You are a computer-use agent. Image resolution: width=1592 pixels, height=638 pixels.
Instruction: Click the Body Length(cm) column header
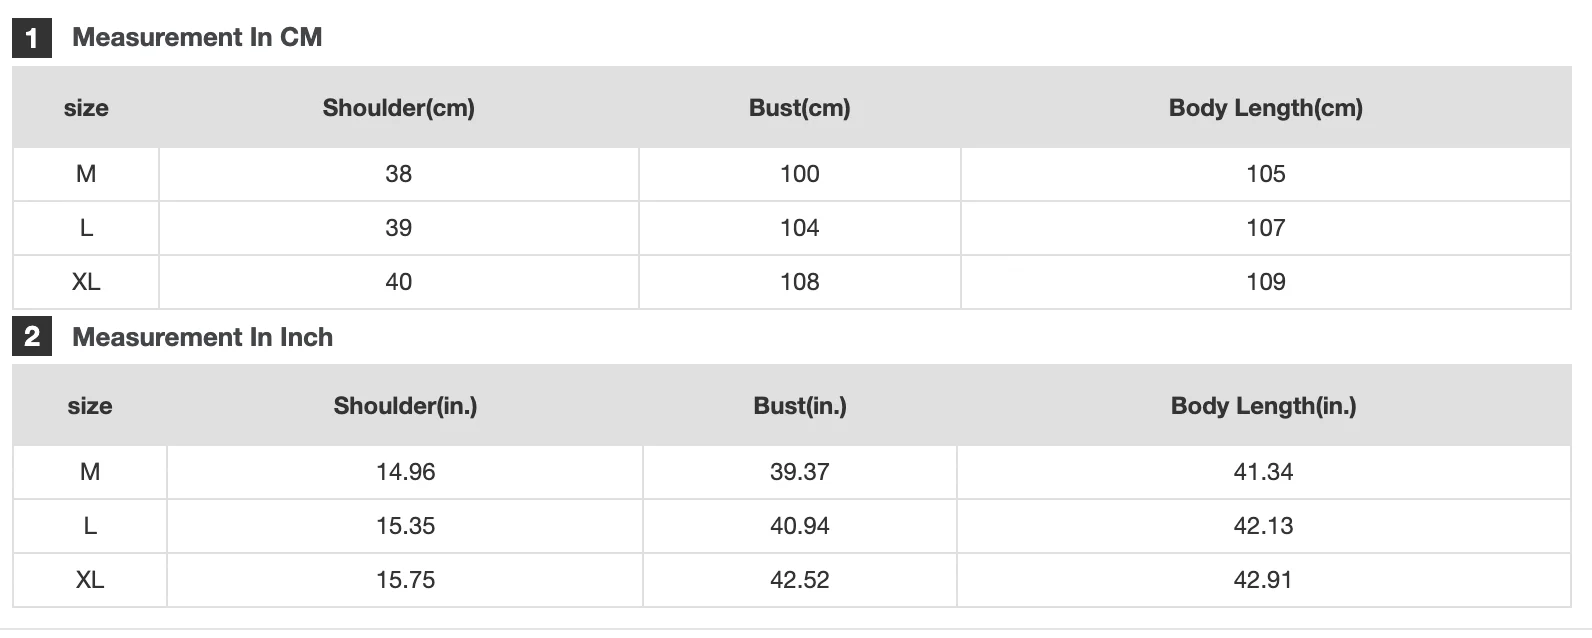click(x=1265, y=108)
